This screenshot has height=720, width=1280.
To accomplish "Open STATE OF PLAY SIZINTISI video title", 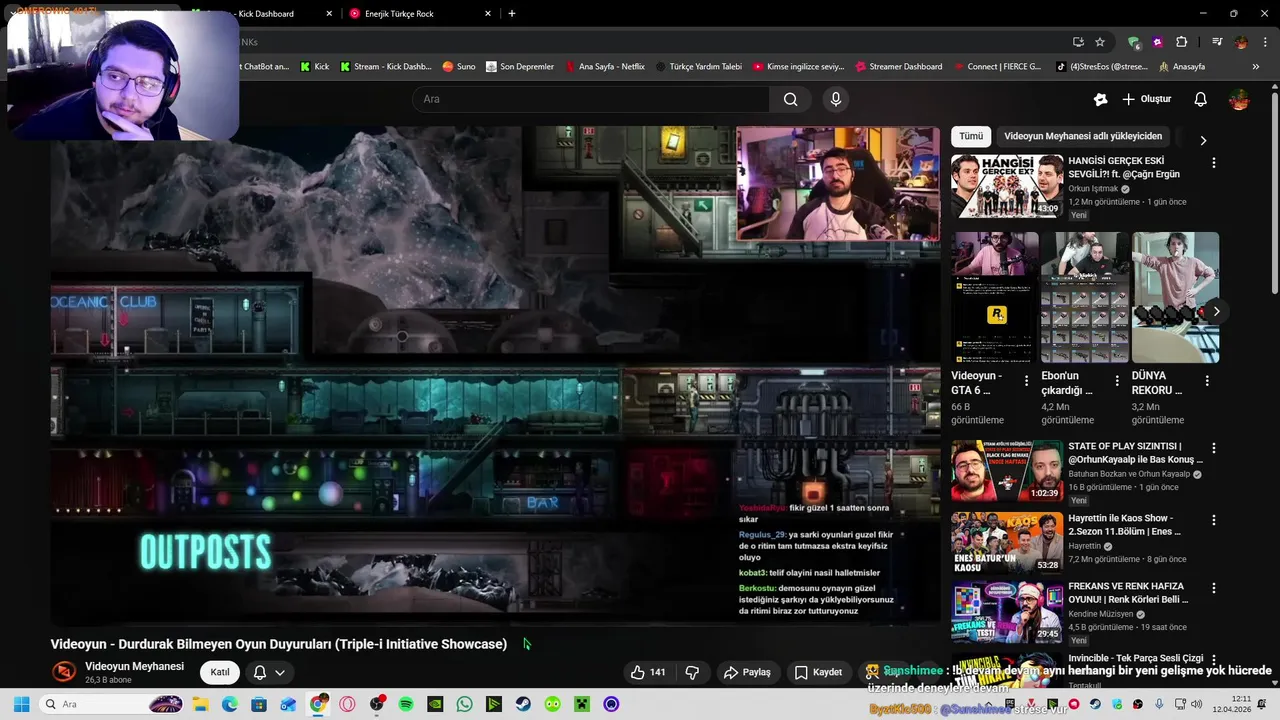I will click(1135, 453).
